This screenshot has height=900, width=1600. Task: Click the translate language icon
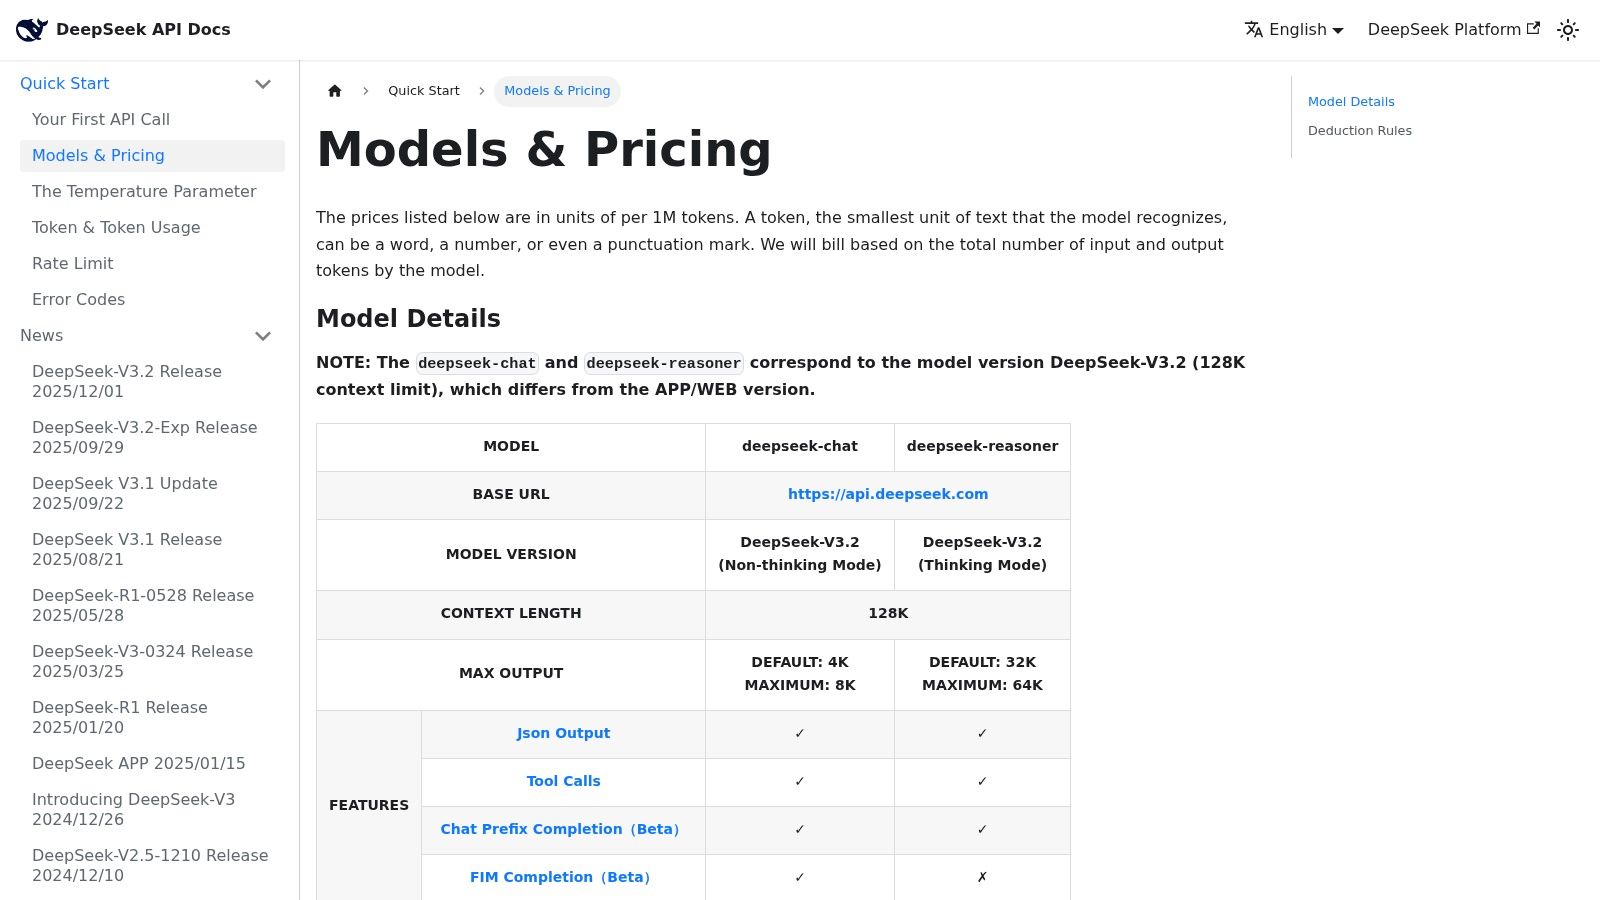pos(1254,30)
